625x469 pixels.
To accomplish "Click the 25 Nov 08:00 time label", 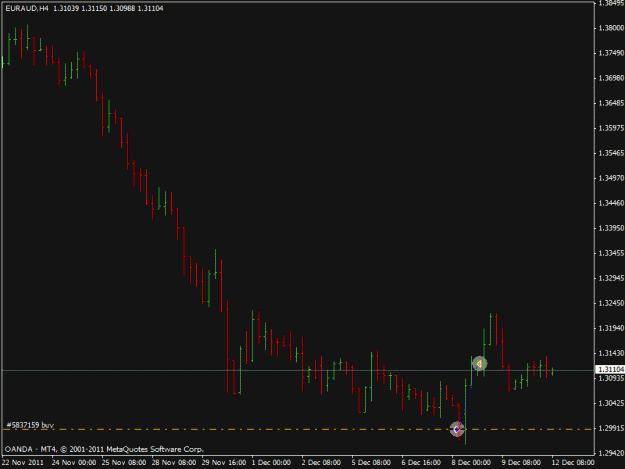I will coord(124,463).
